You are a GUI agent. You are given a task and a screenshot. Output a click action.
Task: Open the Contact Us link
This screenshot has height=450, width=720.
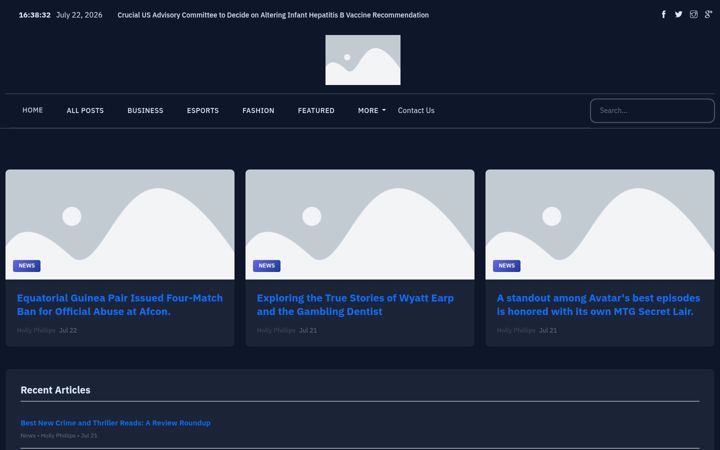pyautogui.click(x=416, y=111)
